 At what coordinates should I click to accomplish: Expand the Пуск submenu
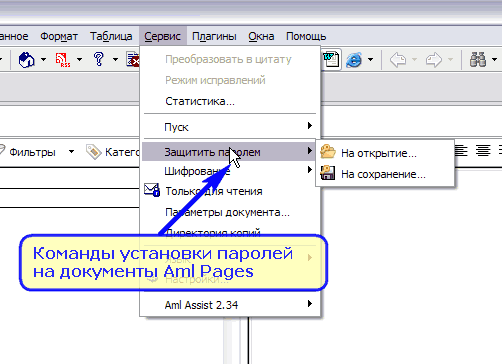coord(229,127)
